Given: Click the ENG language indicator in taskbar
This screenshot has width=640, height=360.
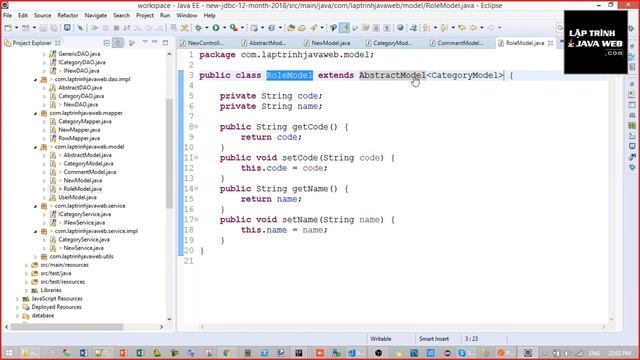Looking at the screenshot, I should tap(594, 353).
